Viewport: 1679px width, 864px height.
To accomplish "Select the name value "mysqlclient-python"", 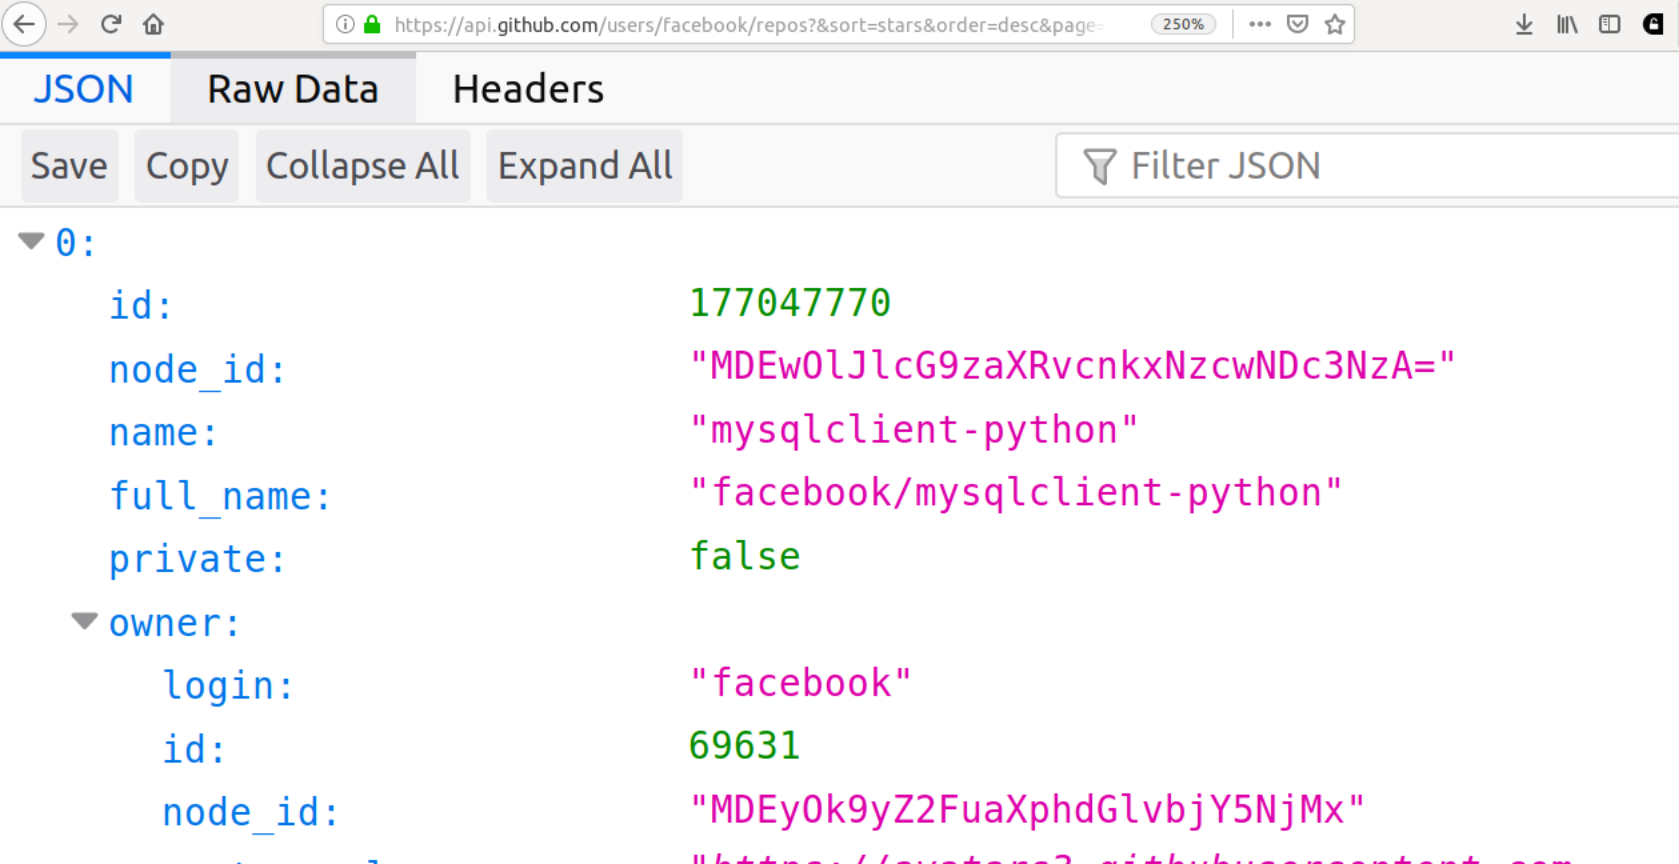I will point(914,430).
